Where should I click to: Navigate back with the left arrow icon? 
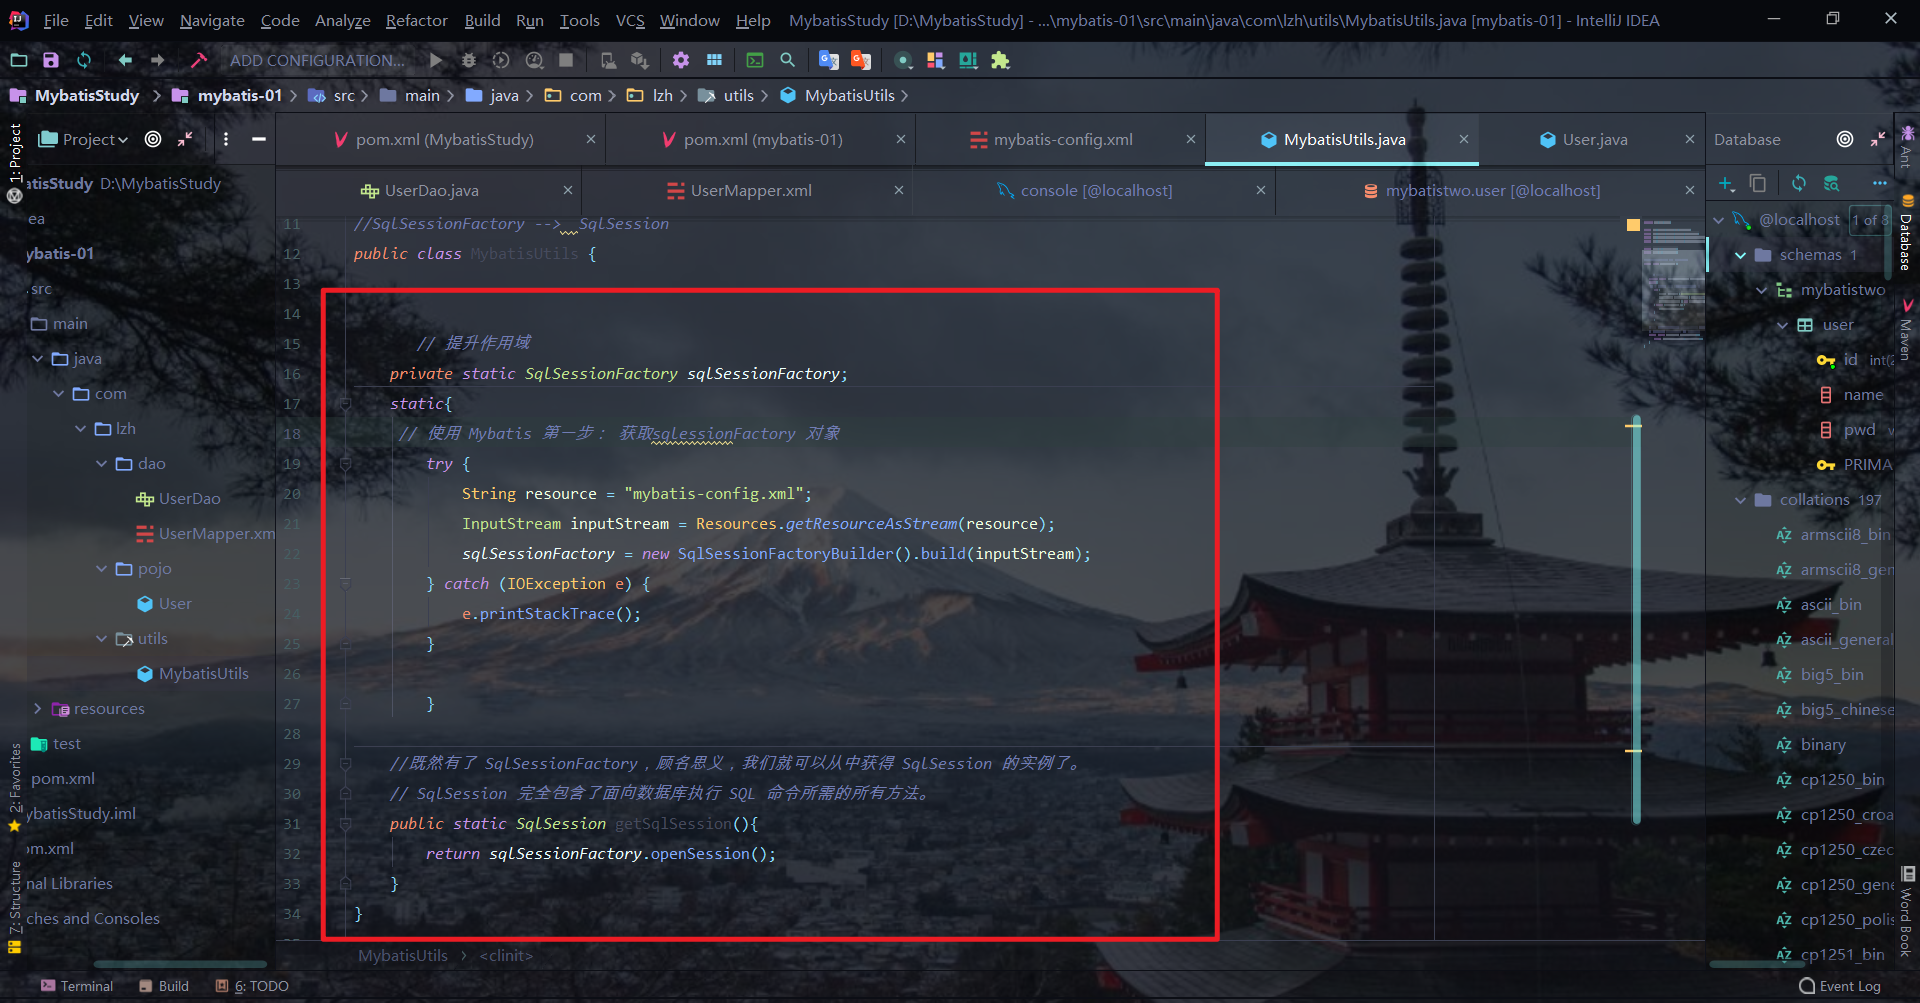[125, 60]
